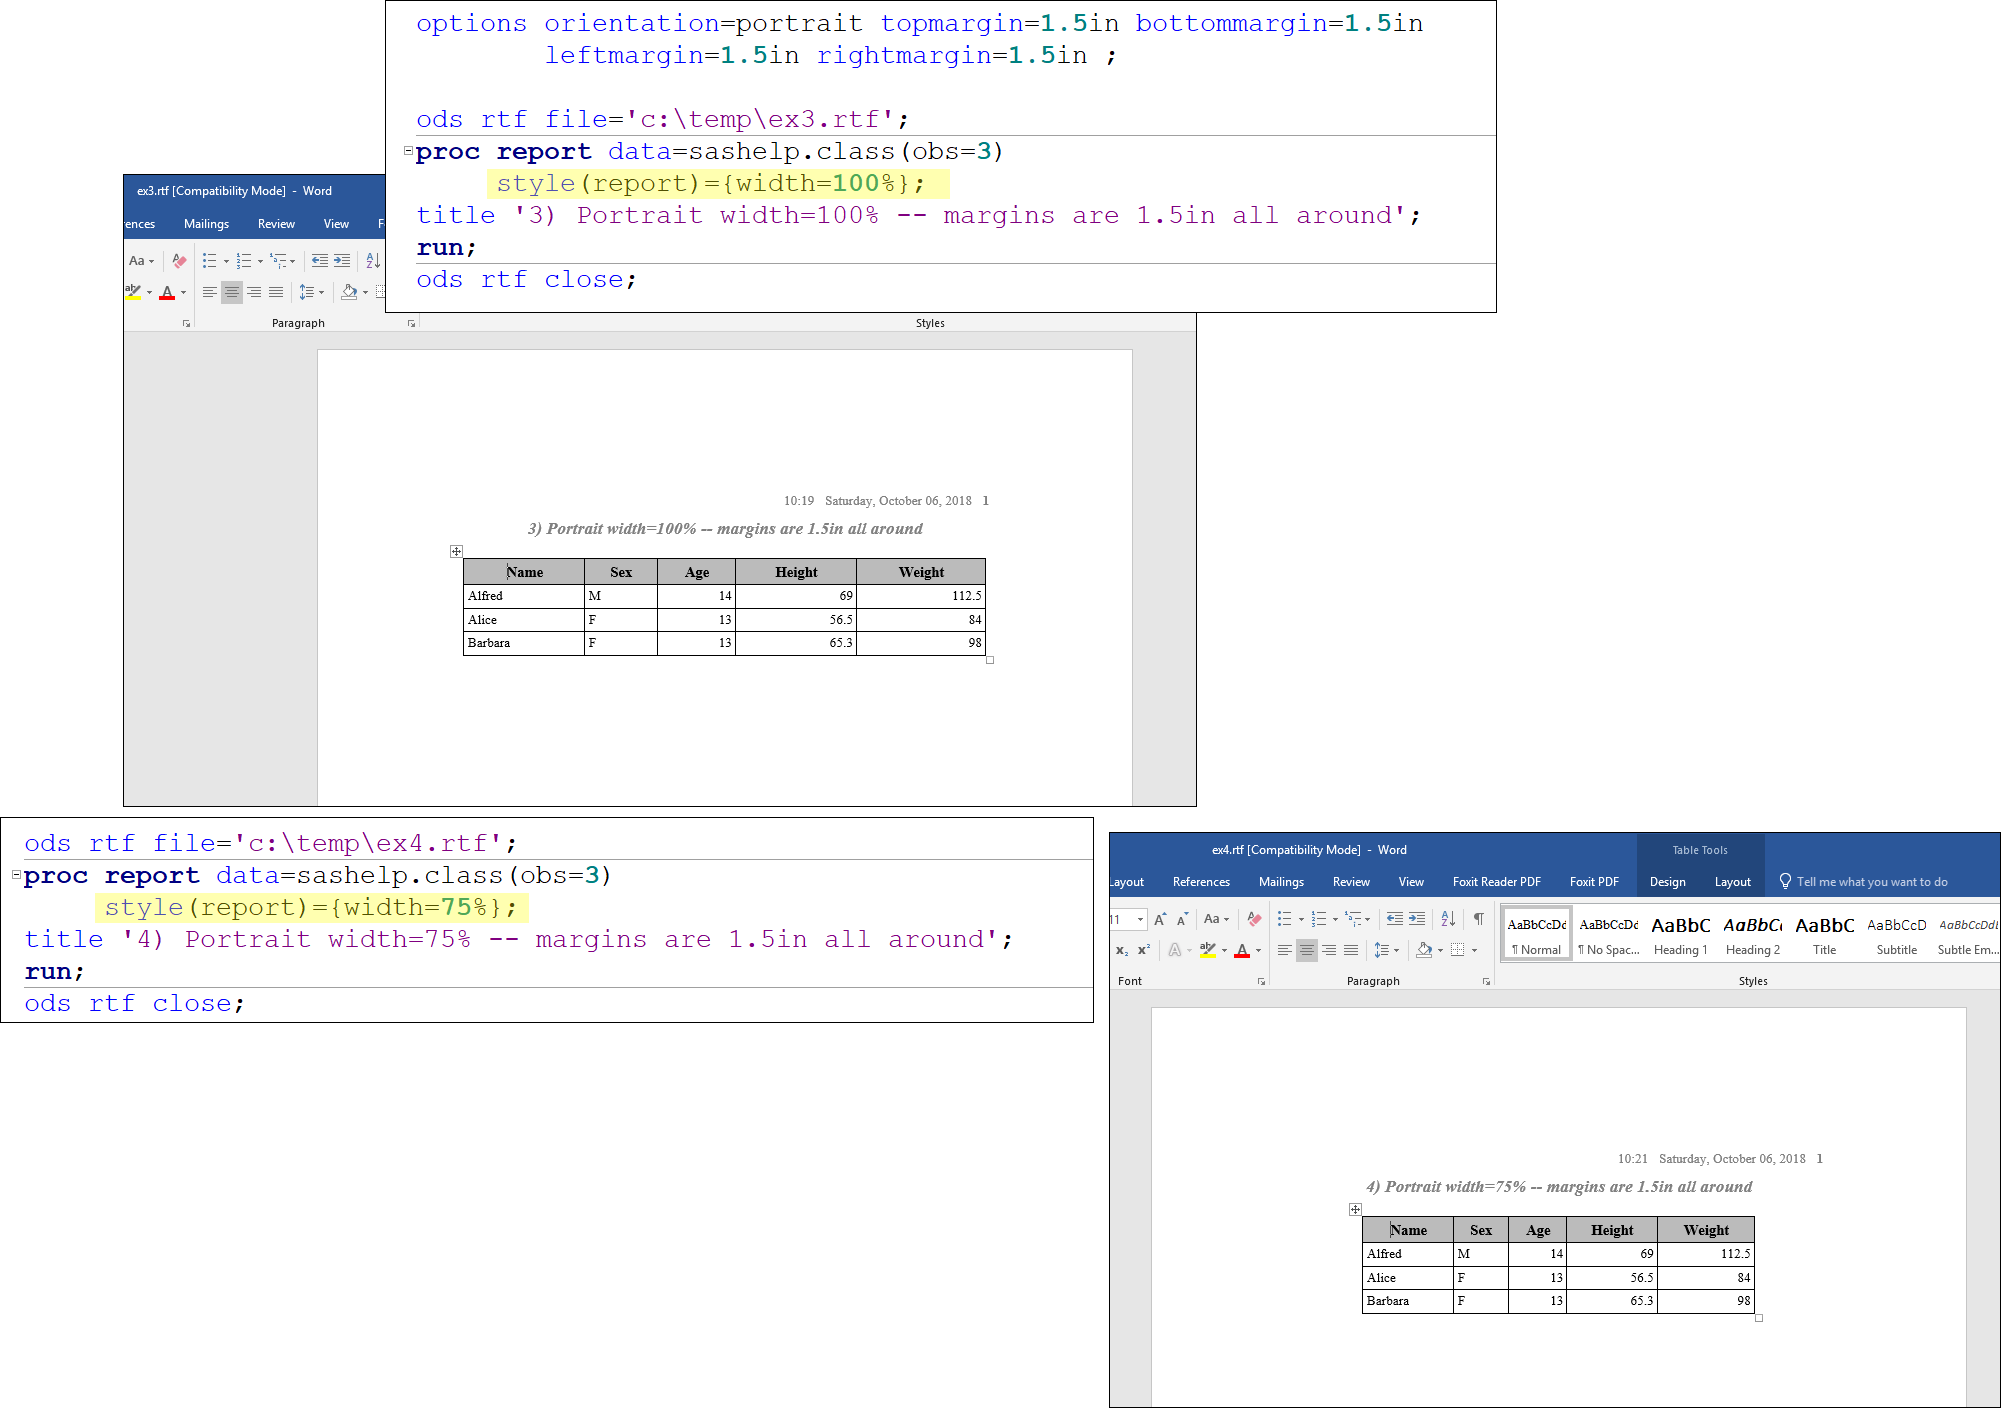
Task: Toggle Align Left in ex4 window
Action: pyautogui.click(x=1285, y=950)
